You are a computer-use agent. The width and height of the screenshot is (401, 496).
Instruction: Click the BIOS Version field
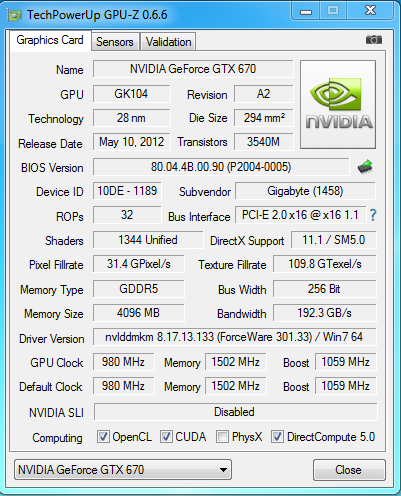[x=221, y=167]
